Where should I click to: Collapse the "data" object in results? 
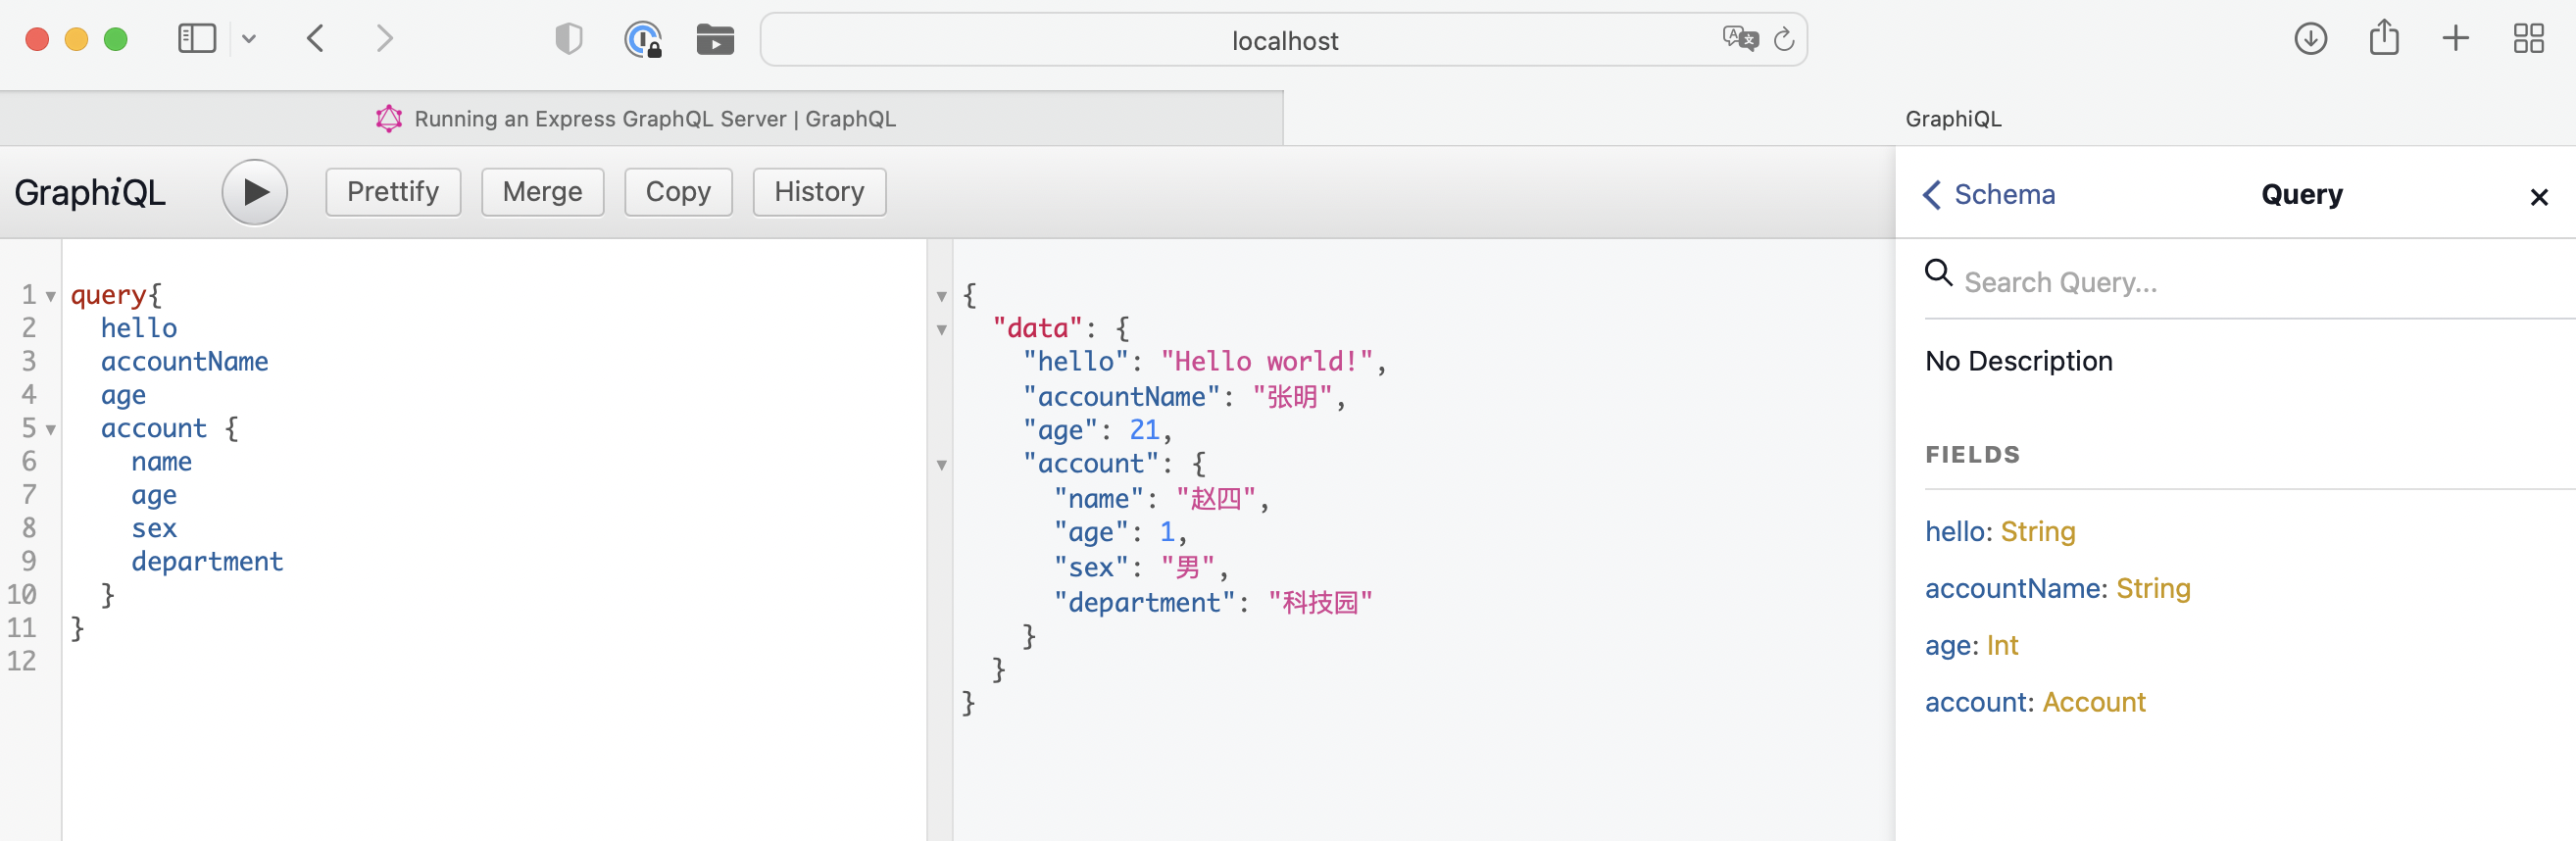click(941, 330)
